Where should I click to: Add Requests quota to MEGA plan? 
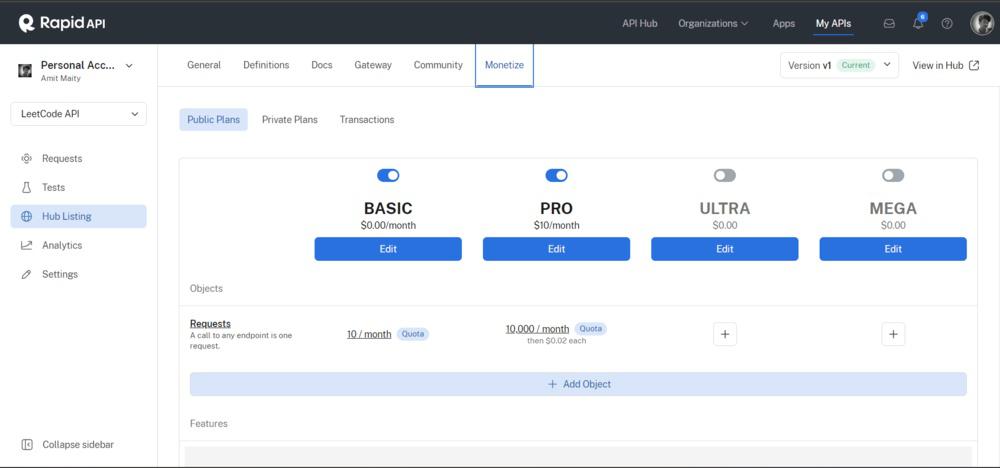pos(893,334)
